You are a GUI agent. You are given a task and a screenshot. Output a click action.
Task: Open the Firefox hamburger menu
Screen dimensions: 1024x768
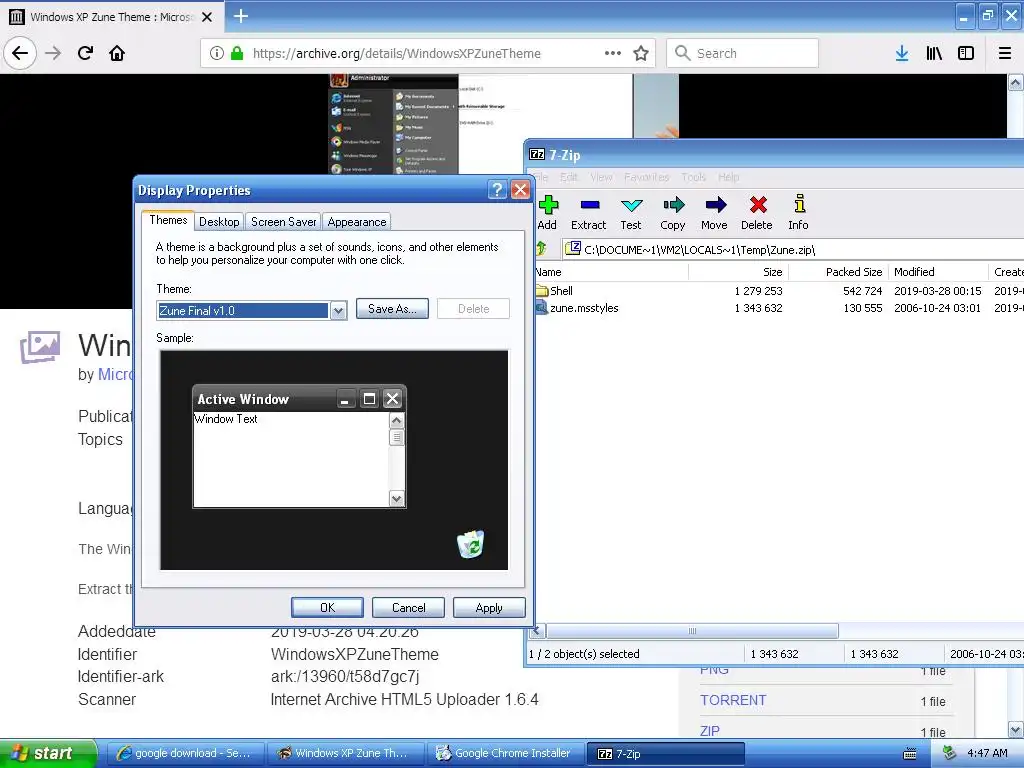[x=1004, y=53]
